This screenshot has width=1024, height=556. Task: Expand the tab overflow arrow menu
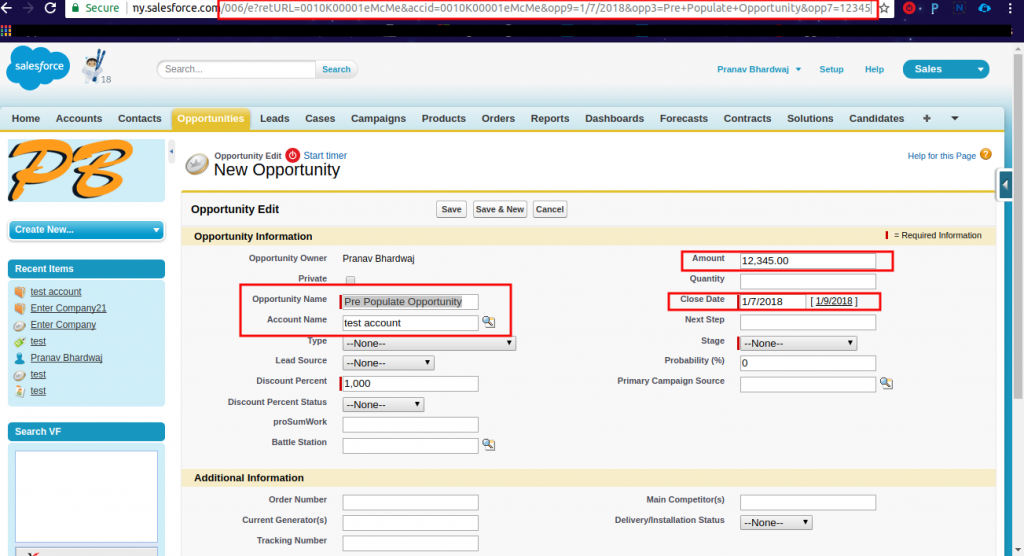pyautogui.click(x=955, y=118)
